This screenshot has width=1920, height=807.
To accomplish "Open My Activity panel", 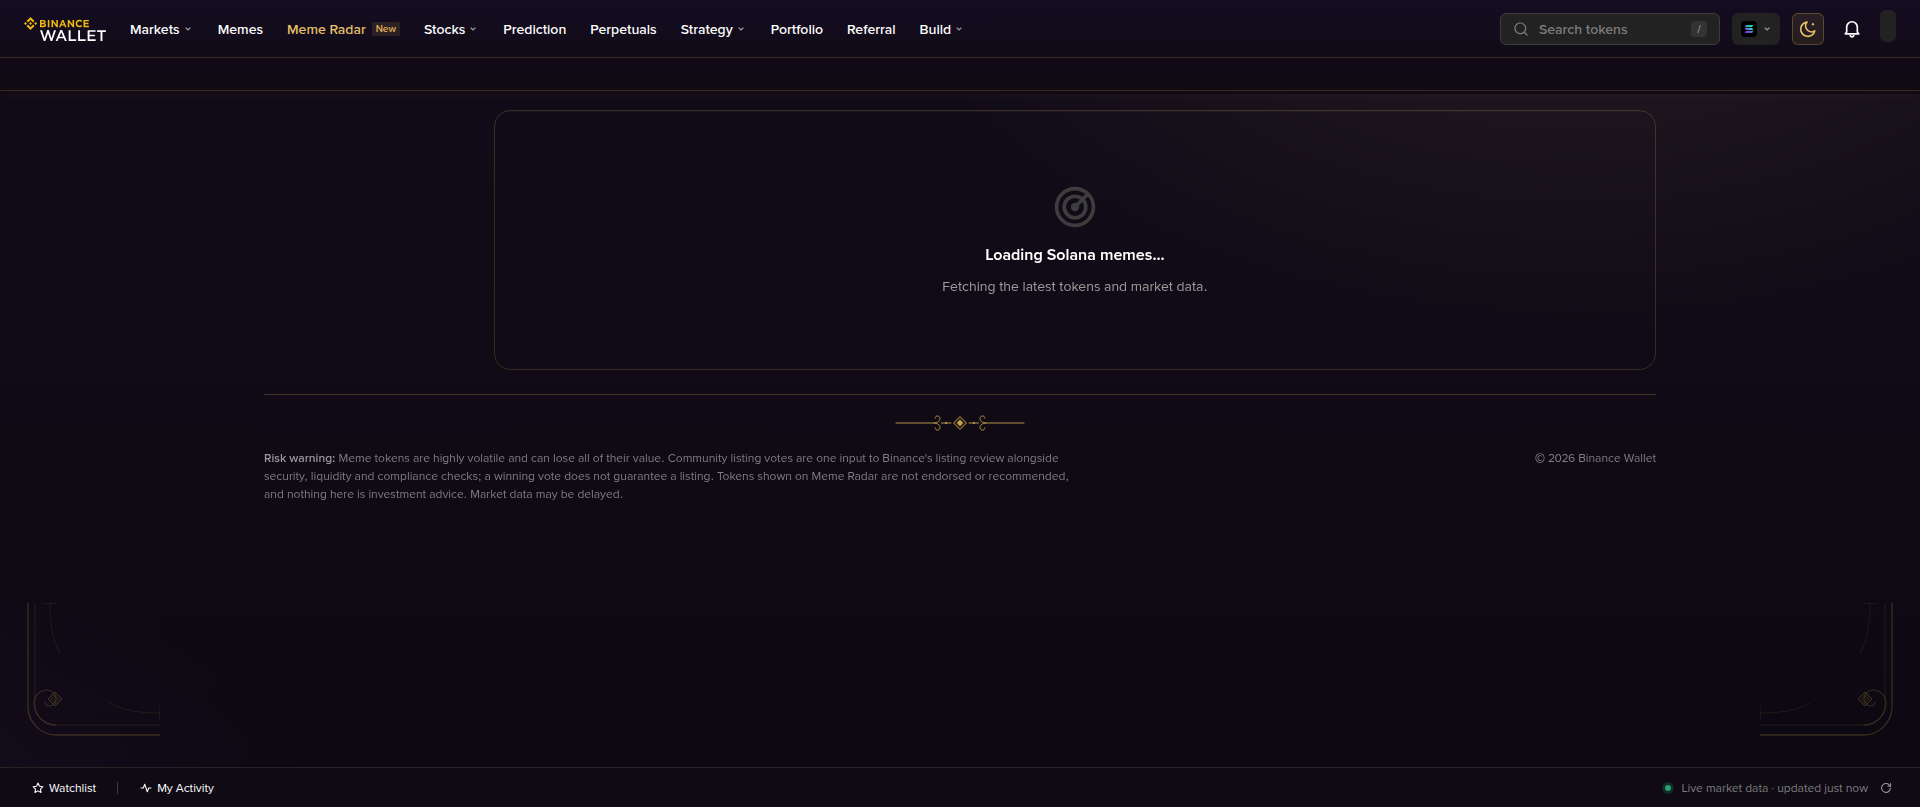I will coord(177,788).
